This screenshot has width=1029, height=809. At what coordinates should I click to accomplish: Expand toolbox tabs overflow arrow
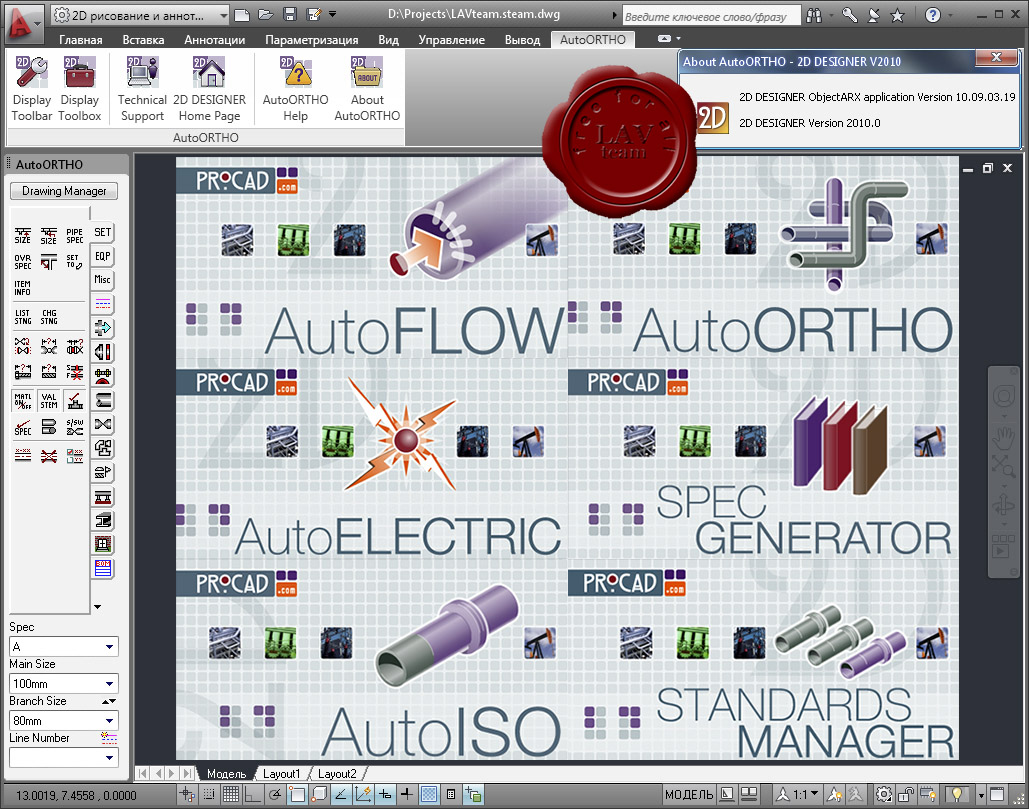tap(97, 607)
